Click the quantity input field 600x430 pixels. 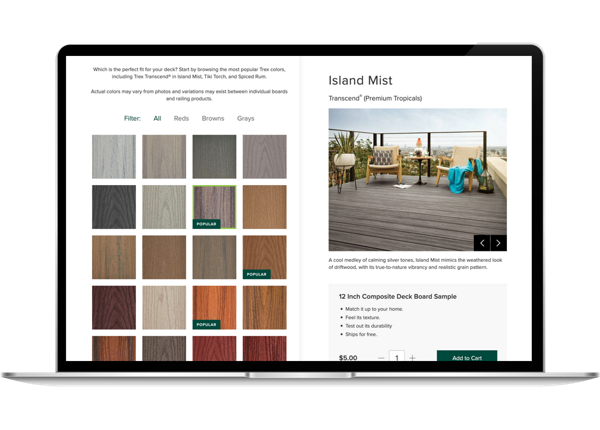[397, 356]
